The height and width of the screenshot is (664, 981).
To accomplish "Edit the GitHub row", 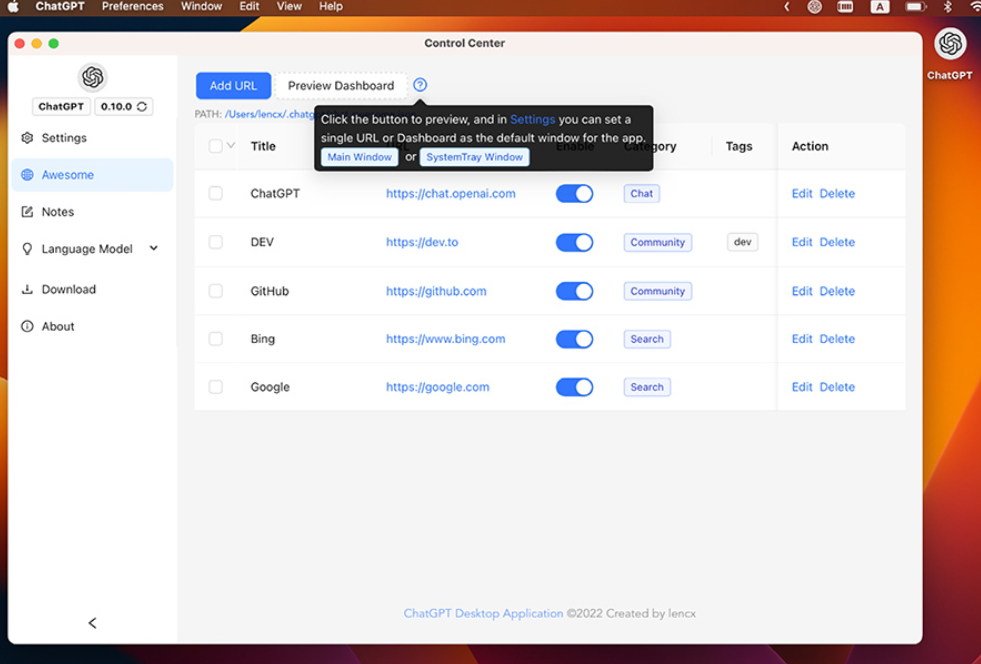I will 802,291.
